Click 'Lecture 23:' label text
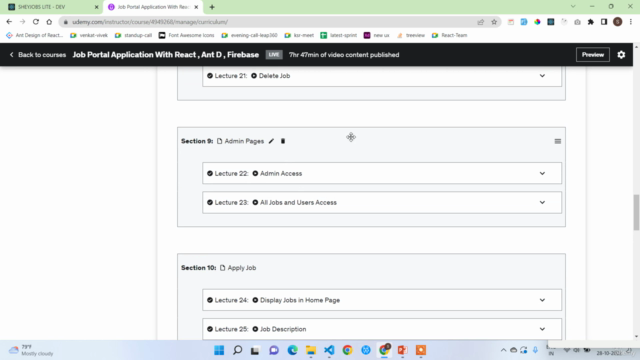This screenshot has height=360, width=640. click(231, 202)
